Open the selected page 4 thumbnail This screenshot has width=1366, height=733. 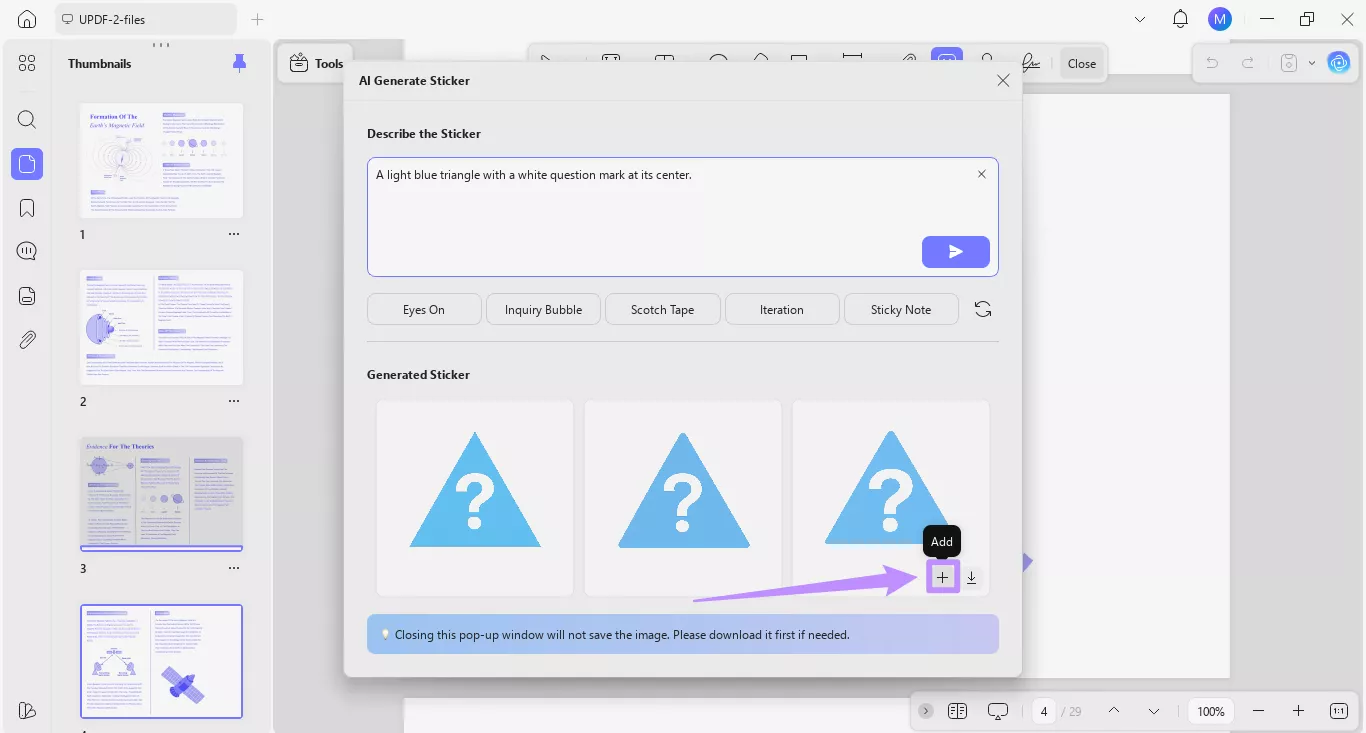coord(161,661)
